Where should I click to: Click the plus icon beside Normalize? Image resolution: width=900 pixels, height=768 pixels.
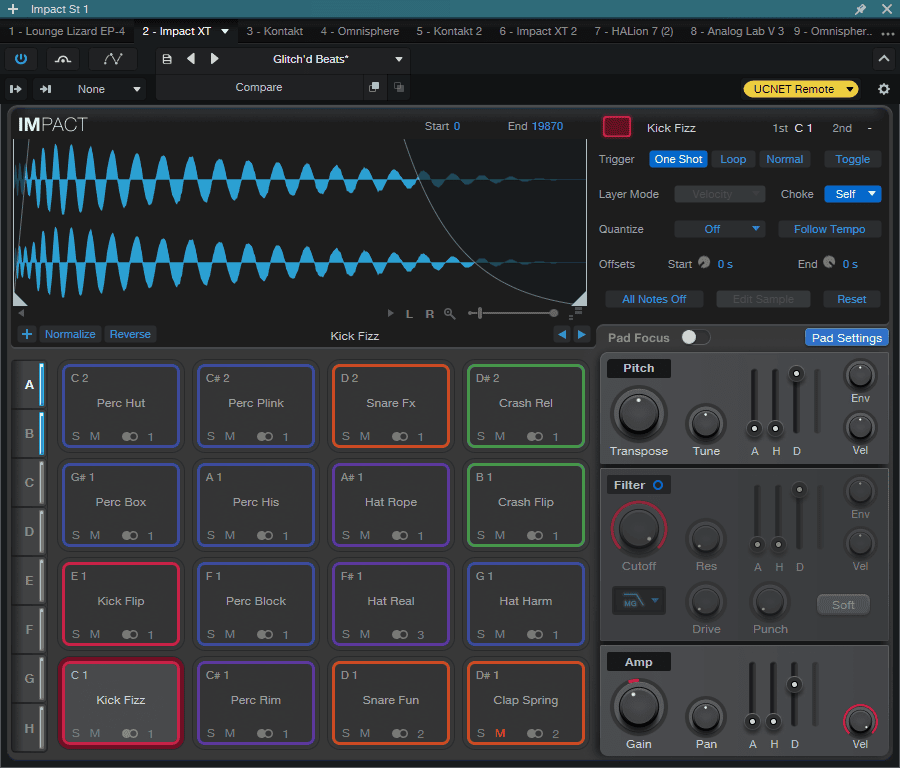point(26,335)
